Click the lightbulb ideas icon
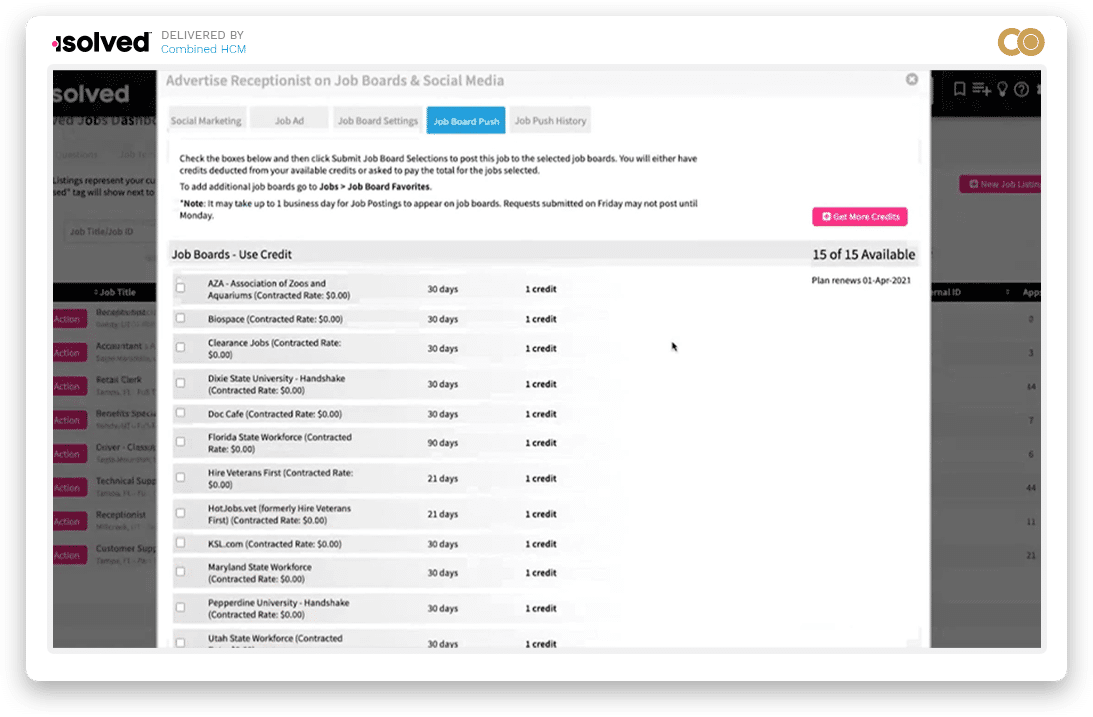The image size is (1093, 717). tap(1002, 89)
